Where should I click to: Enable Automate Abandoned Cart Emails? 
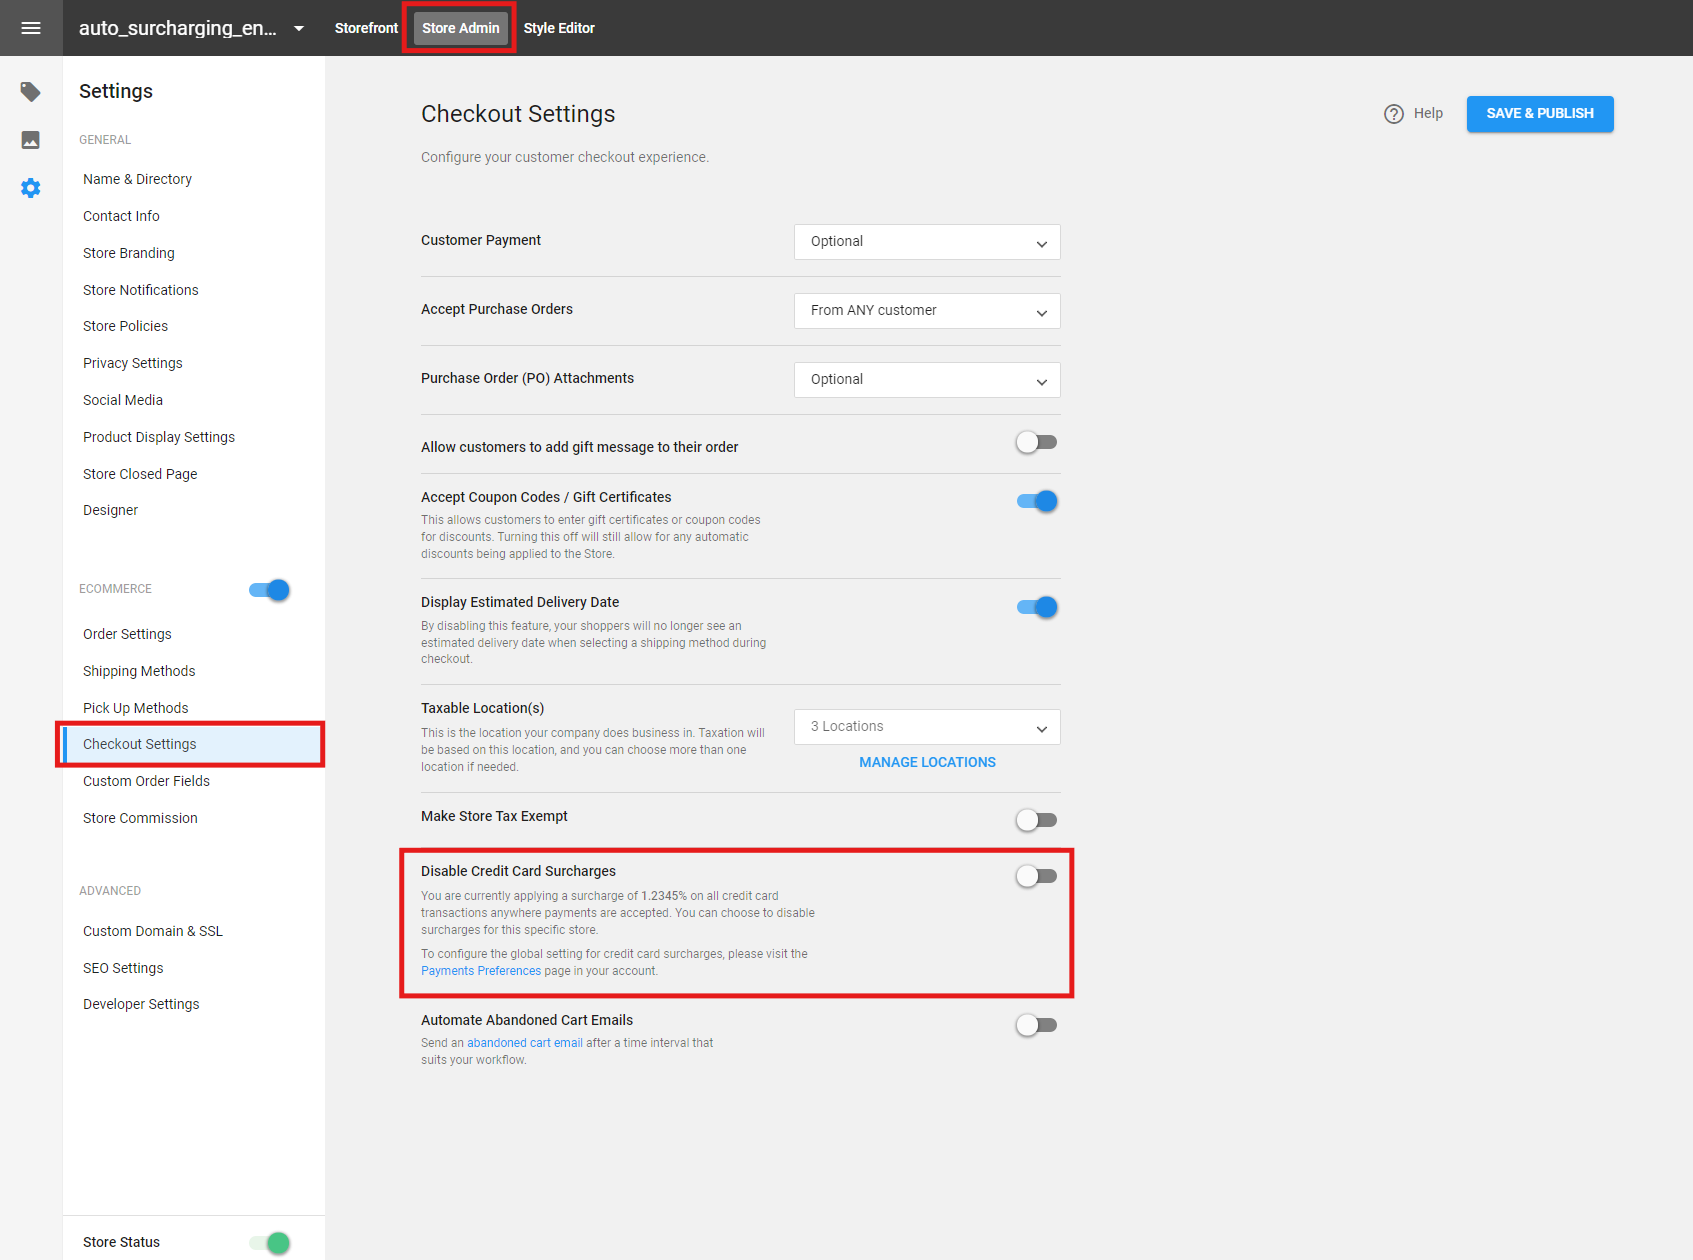[1037, 1024]
